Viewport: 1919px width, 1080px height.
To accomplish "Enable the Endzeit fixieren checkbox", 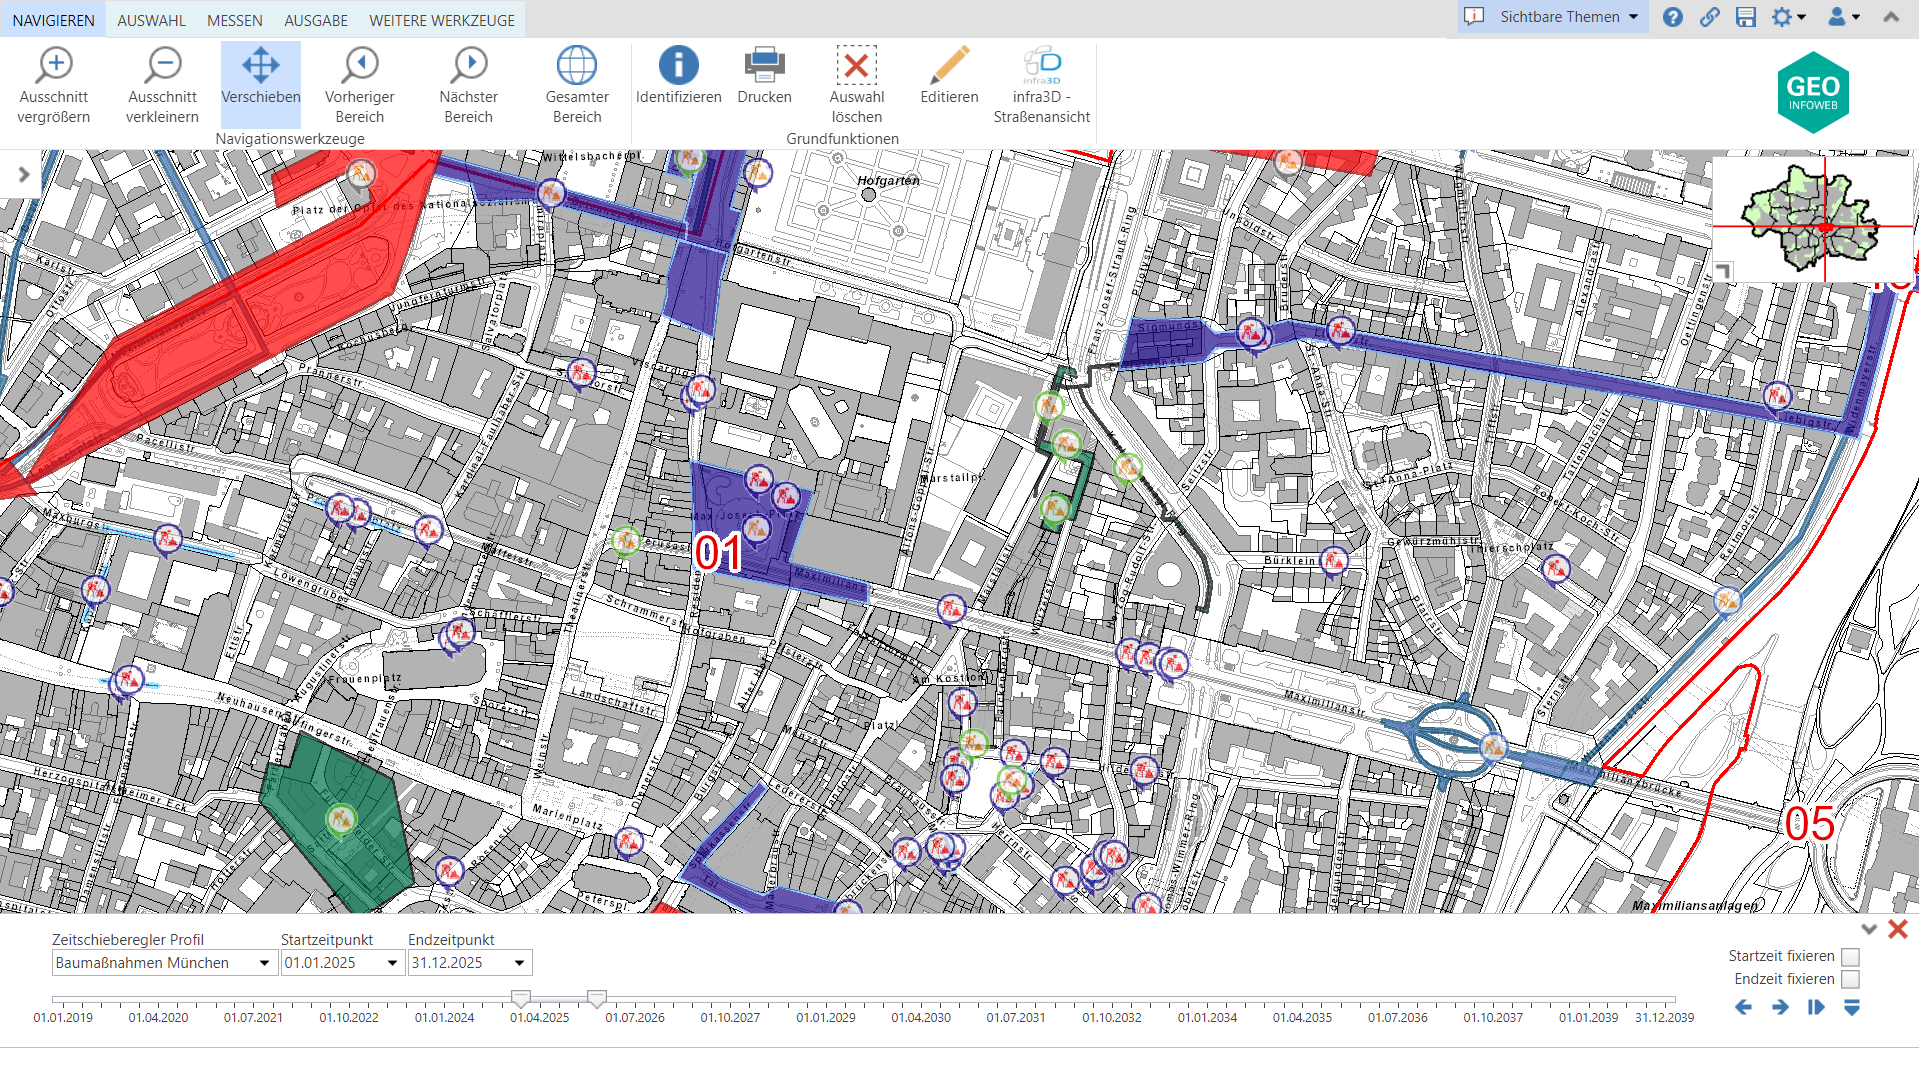I will [1851, 980].
